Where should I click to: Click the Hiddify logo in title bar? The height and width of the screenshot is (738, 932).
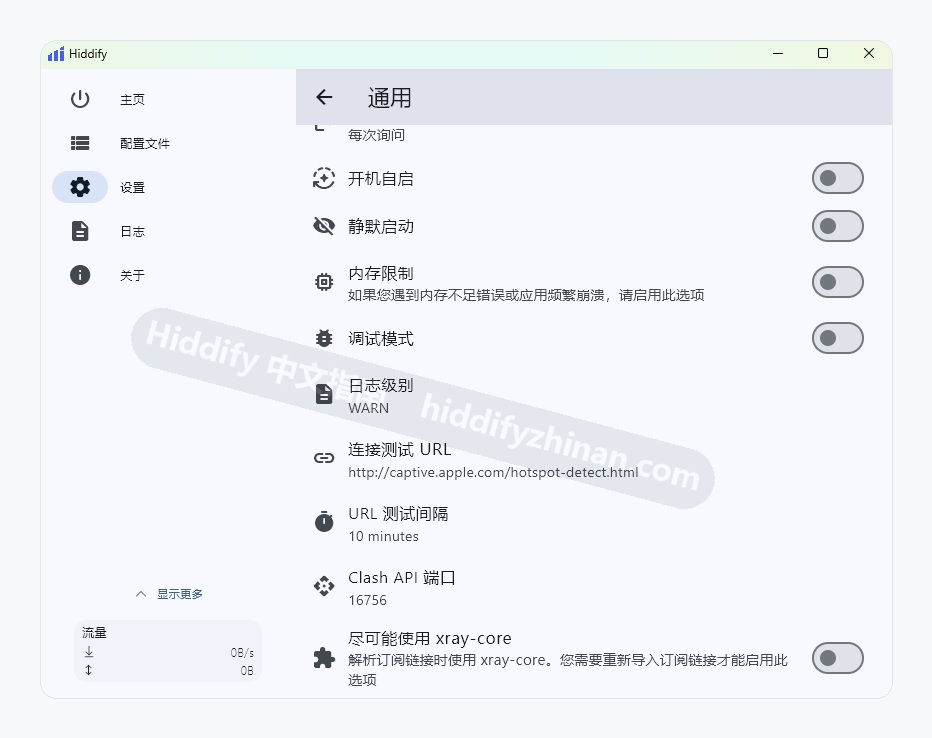[56, 53]
